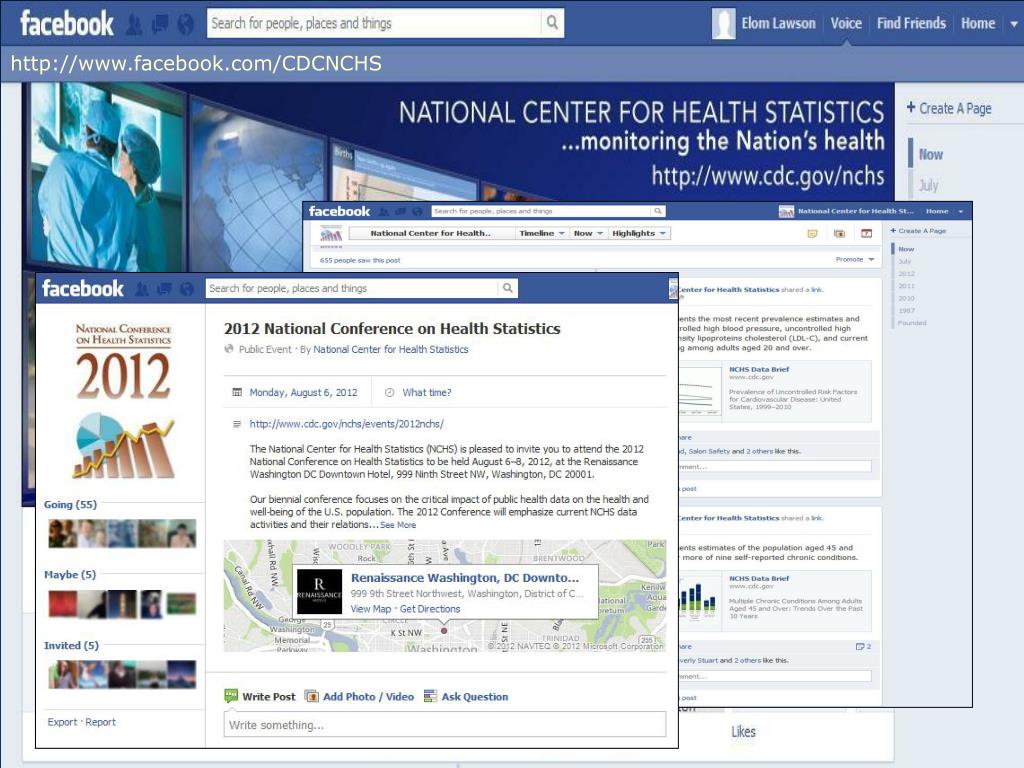Viewport: 1024px width, 768px height.
Task: Click Elom Lawson name in top bar
Action: tap(778, 24)
